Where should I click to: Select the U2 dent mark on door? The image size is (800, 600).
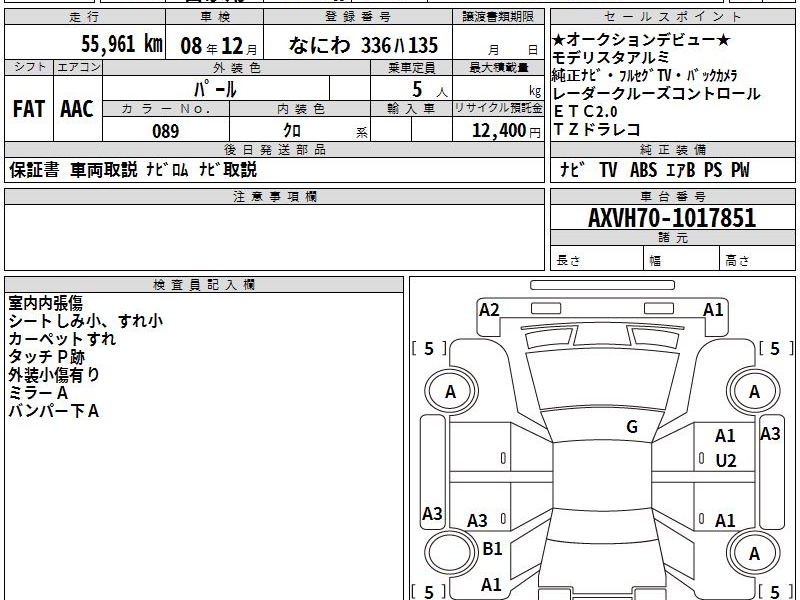pos(726,461)
